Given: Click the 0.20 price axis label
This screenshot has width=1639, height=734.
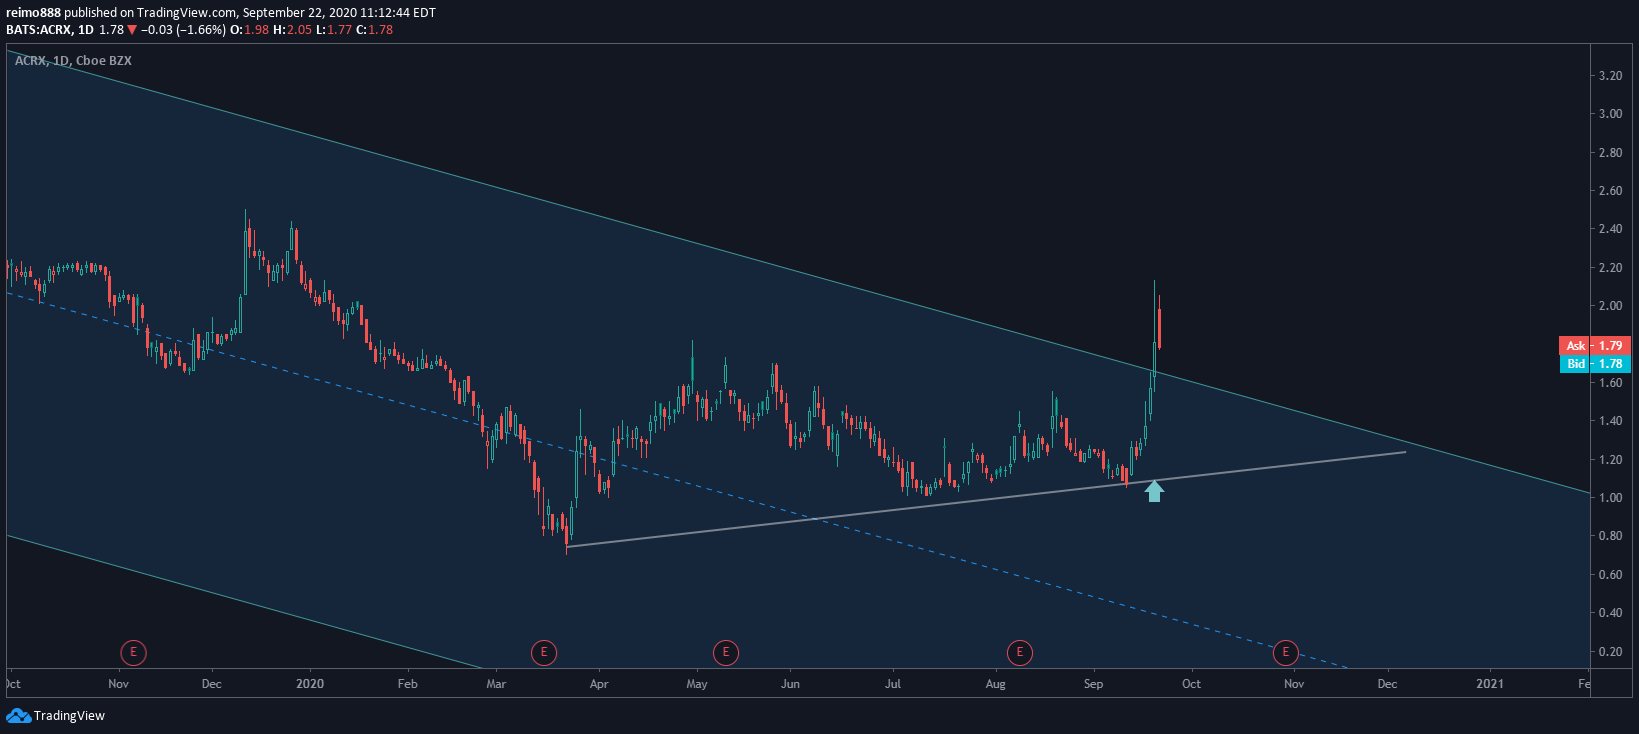Looking at the screenshot, I should click(1610, 652).
